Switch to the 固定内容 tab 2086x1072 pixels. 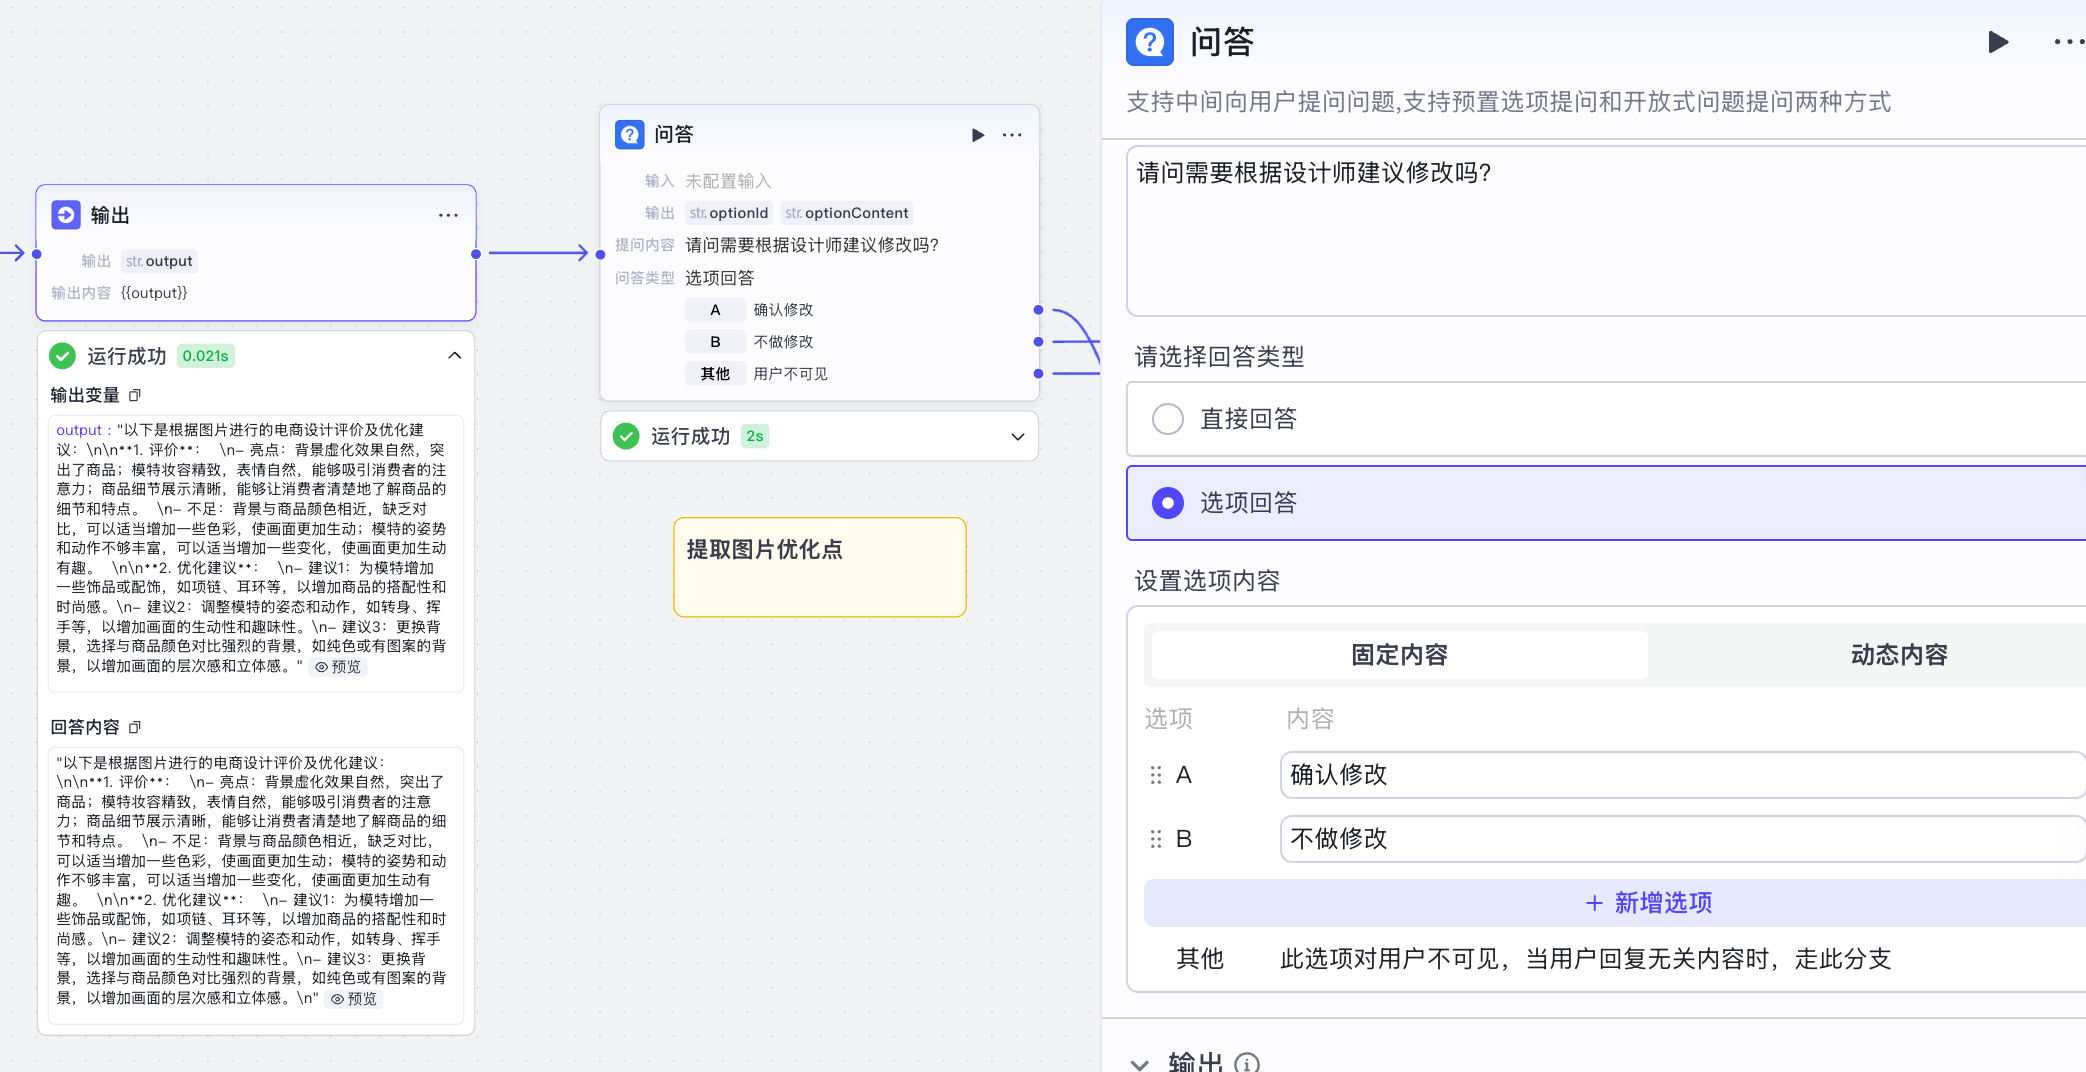point(1398,655)
